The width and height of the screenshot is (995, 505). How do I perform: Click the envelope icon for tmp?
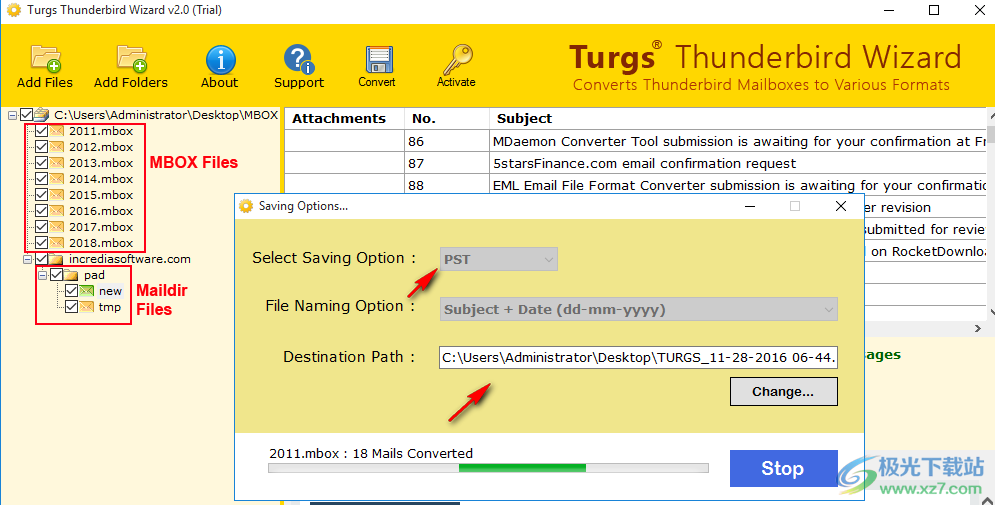[86, 307]
